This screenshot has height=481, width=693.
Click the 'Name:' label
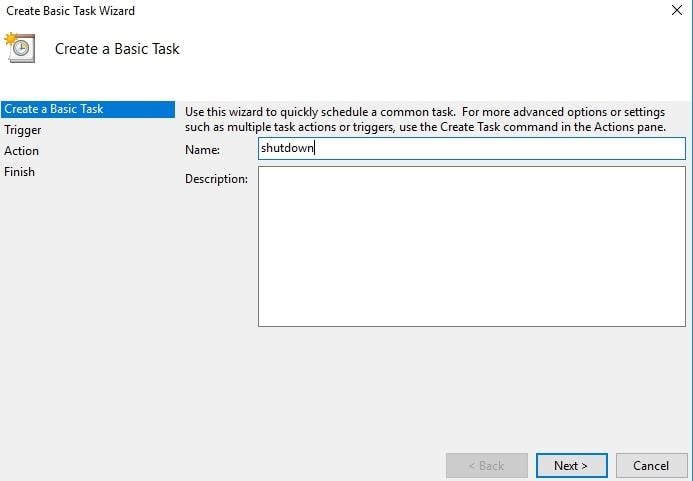202,150
